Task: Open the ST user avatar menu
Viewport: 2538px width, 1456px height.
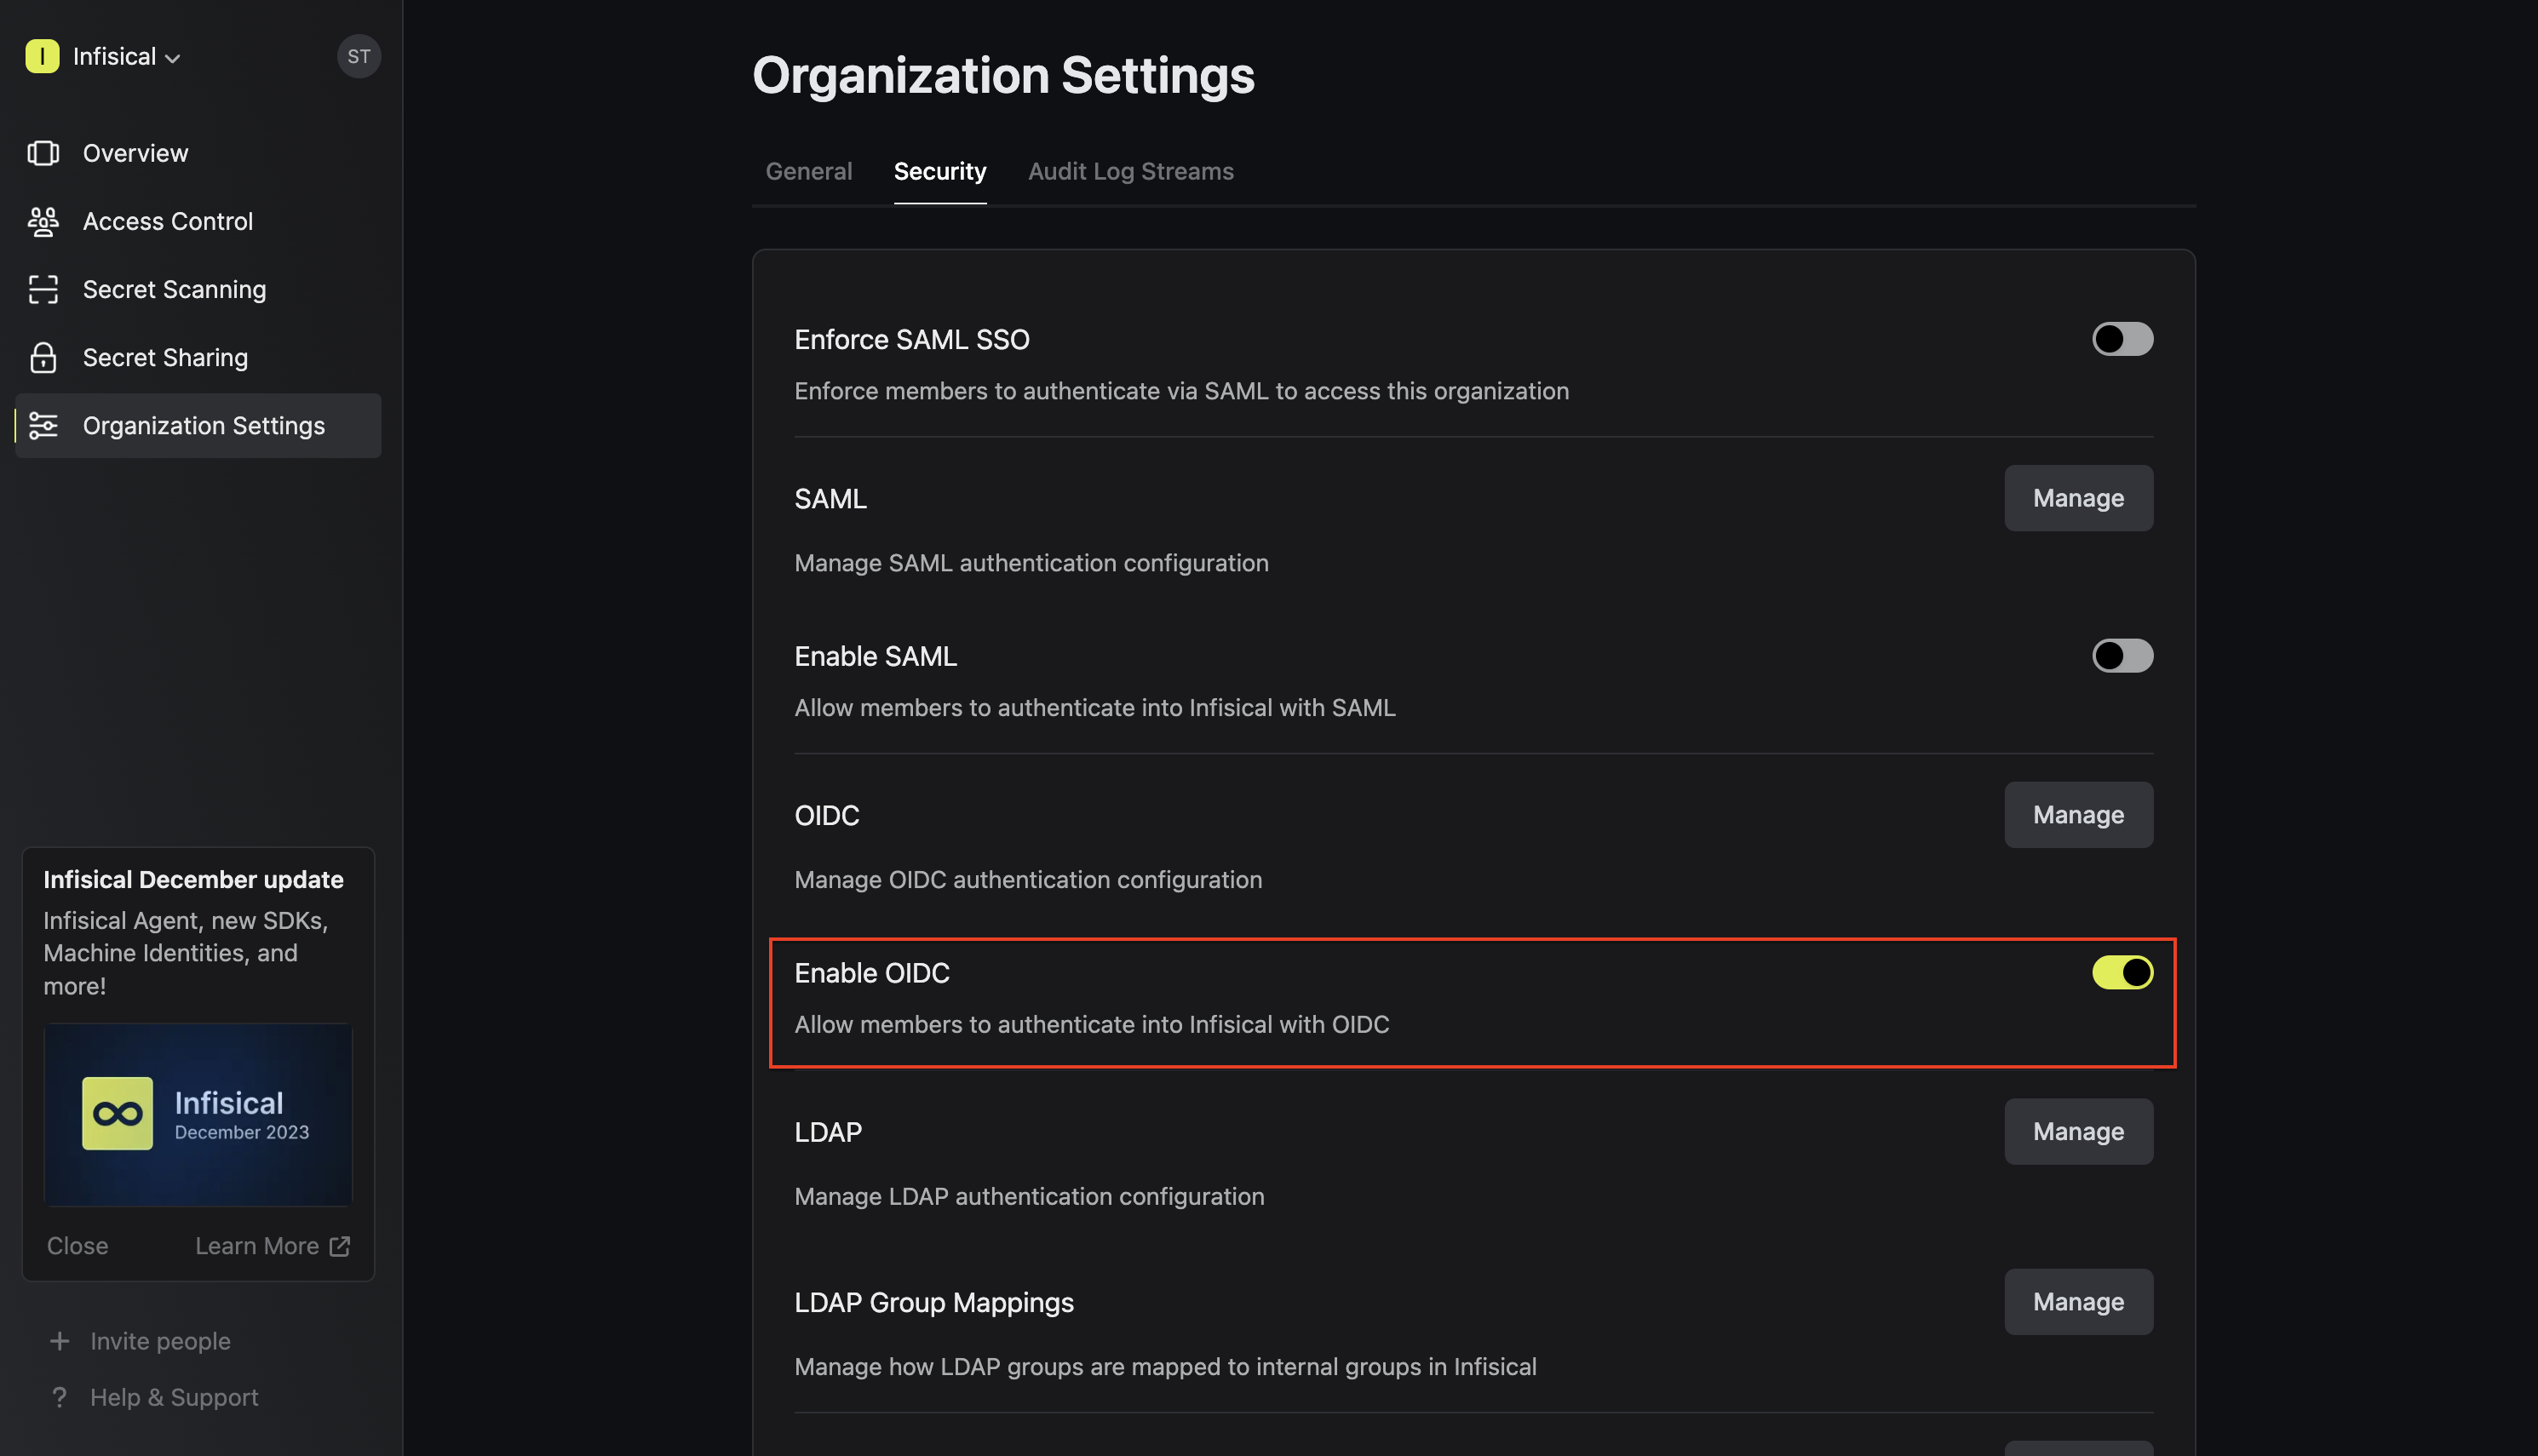Action: coord(358,56)
